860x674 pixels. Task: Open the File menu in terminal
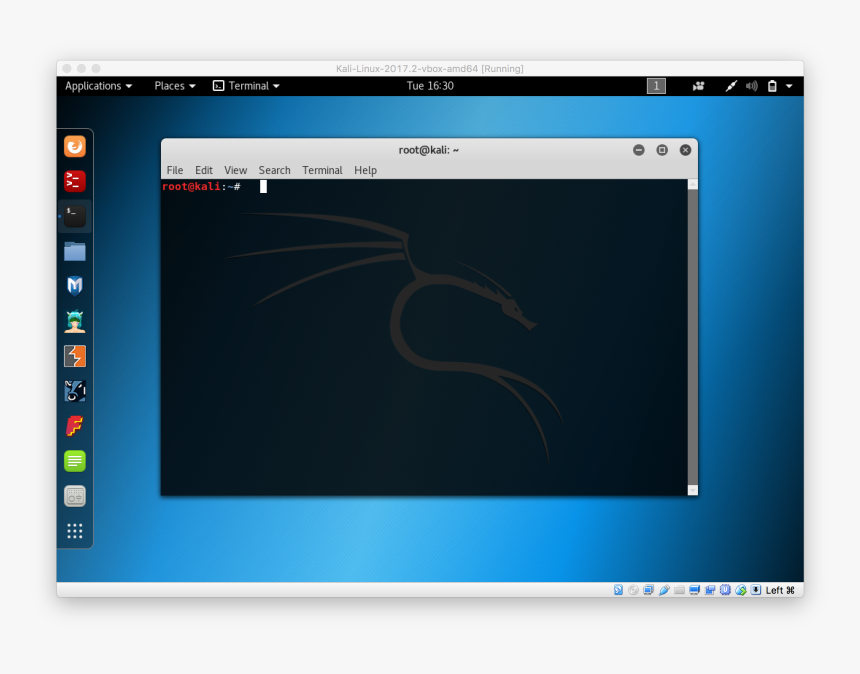(x=175, y=170)
